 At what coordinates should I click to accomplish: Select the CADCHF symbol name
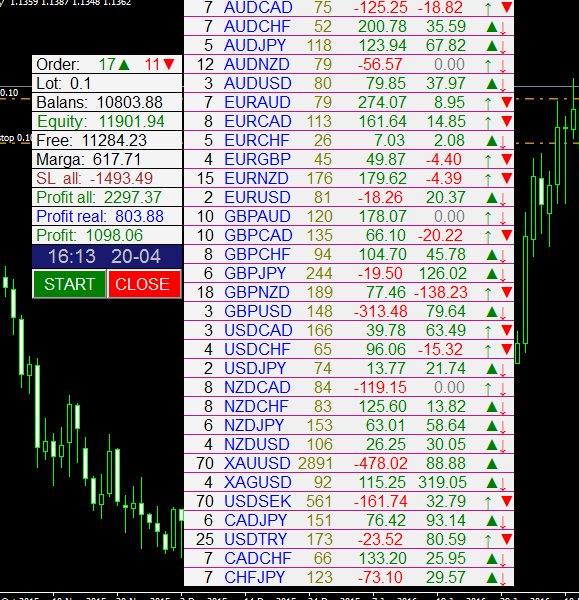[x=258, y=558]
